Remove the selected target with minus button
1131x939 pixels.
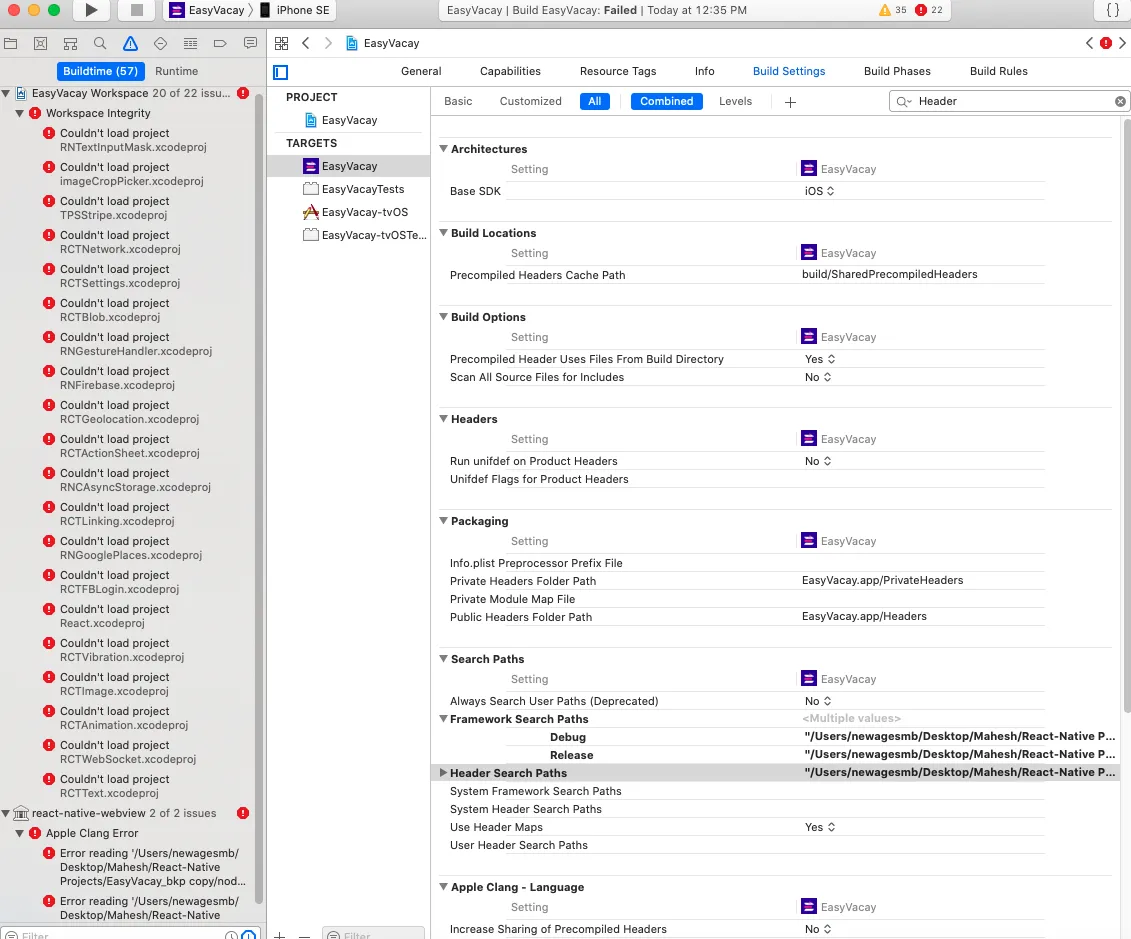click(304, 935)
